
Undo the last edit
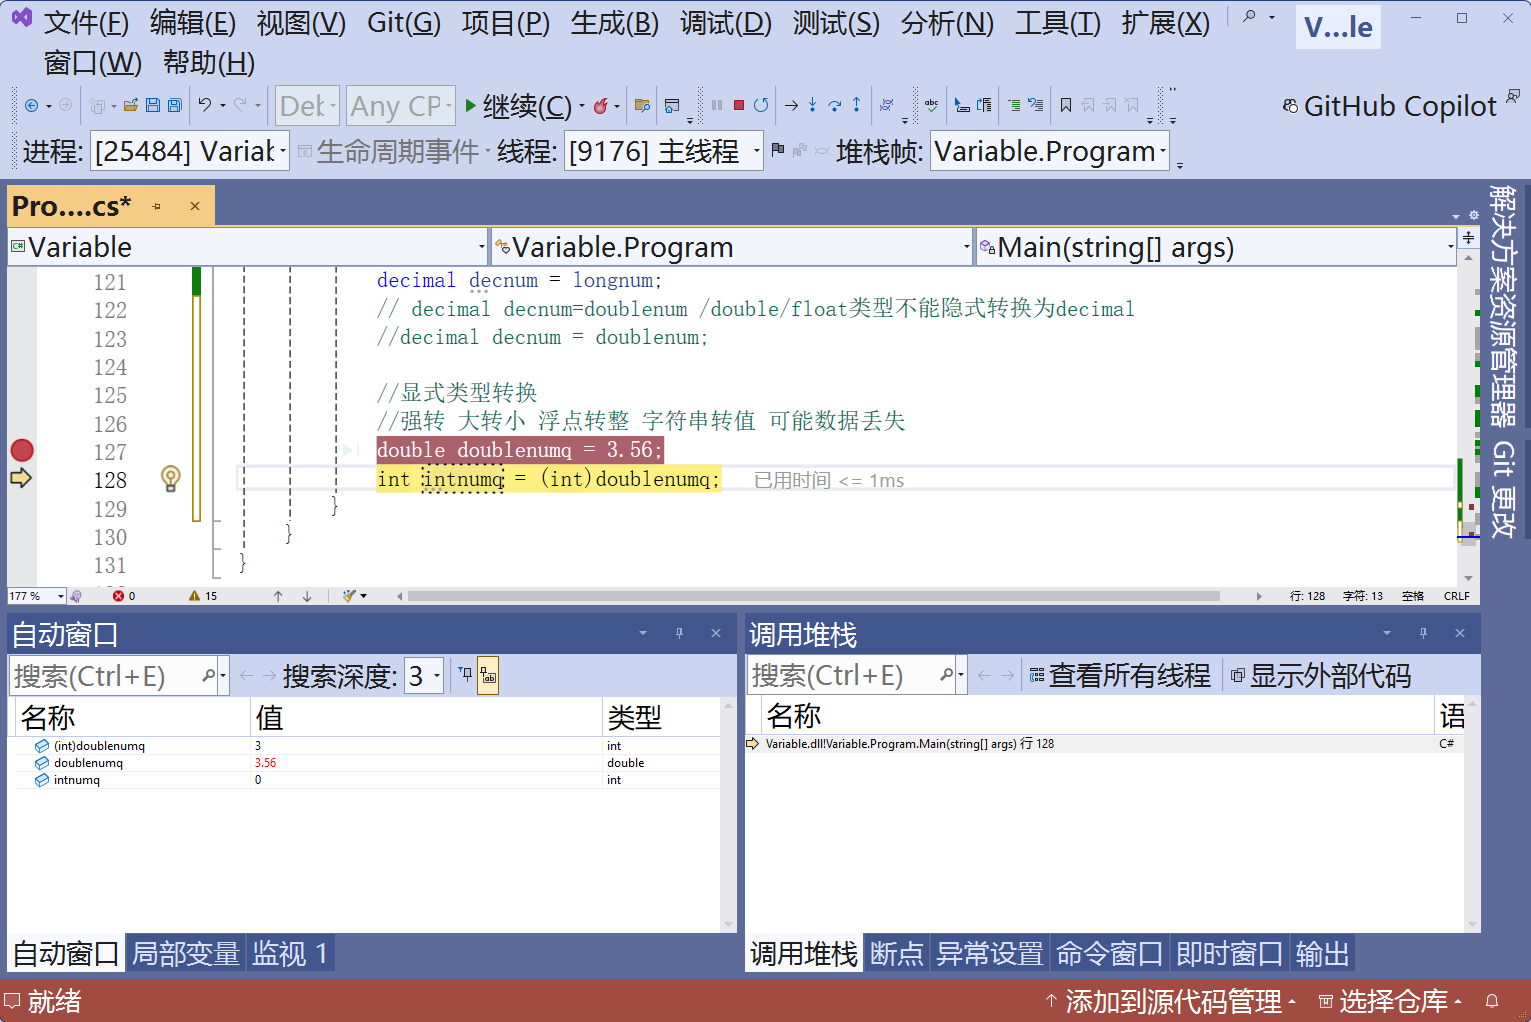[205, 105]
